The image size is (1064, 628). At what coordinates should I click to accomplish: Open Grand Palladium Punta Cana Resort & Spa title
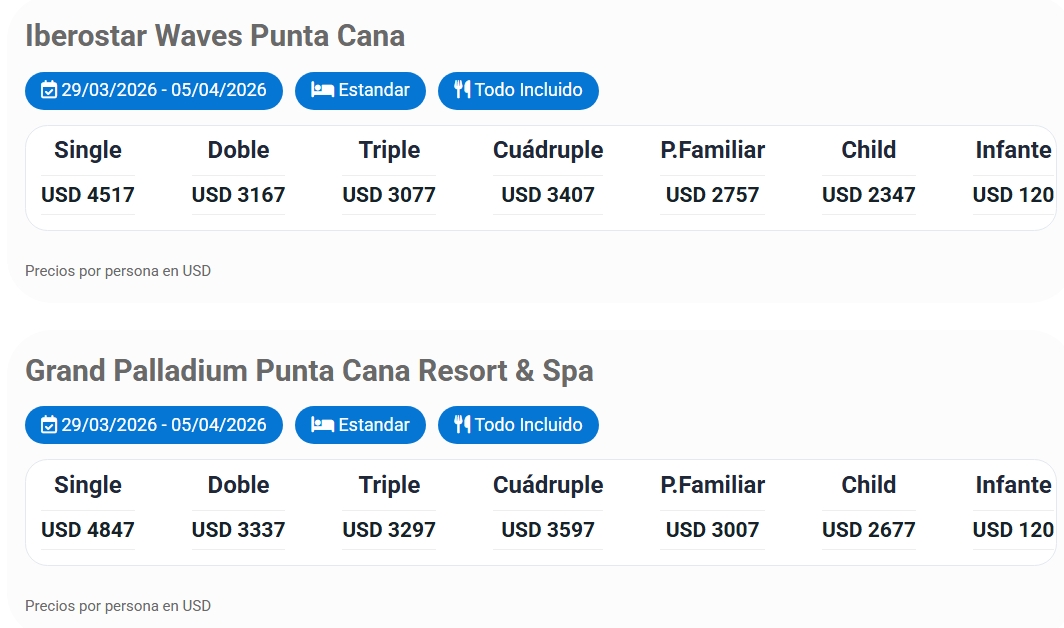309,371
